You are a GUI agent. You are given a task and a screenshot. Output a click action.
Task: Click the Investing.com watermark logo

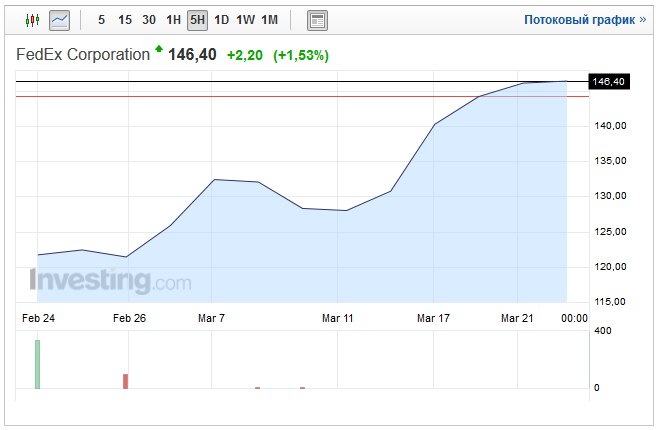[110, 281]
